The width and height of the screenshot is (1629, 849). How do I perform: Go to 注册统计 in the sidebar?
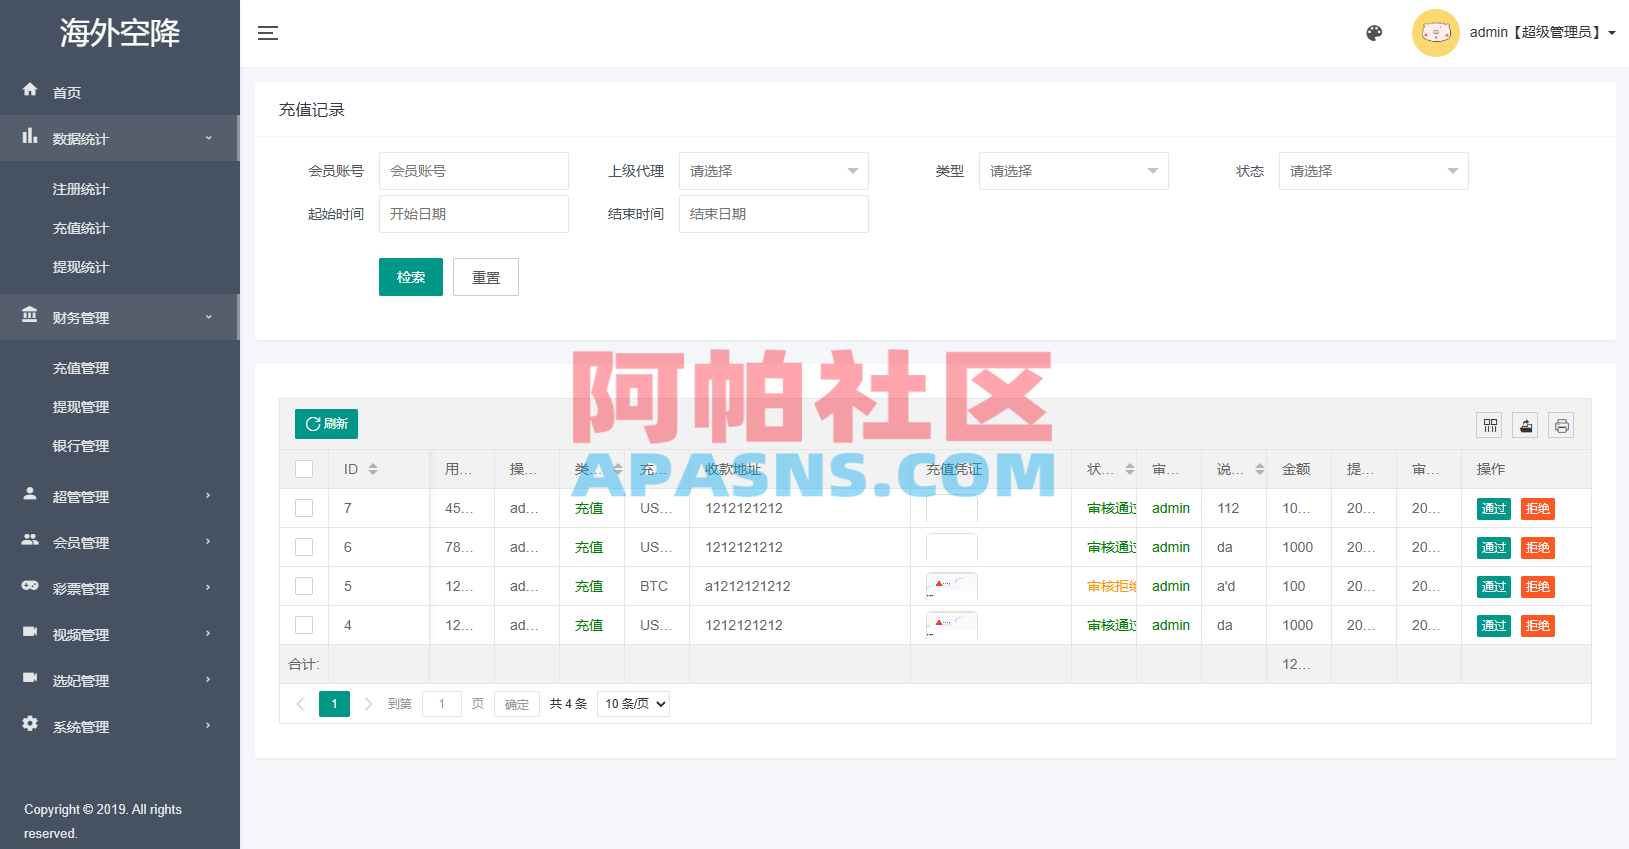81,189
